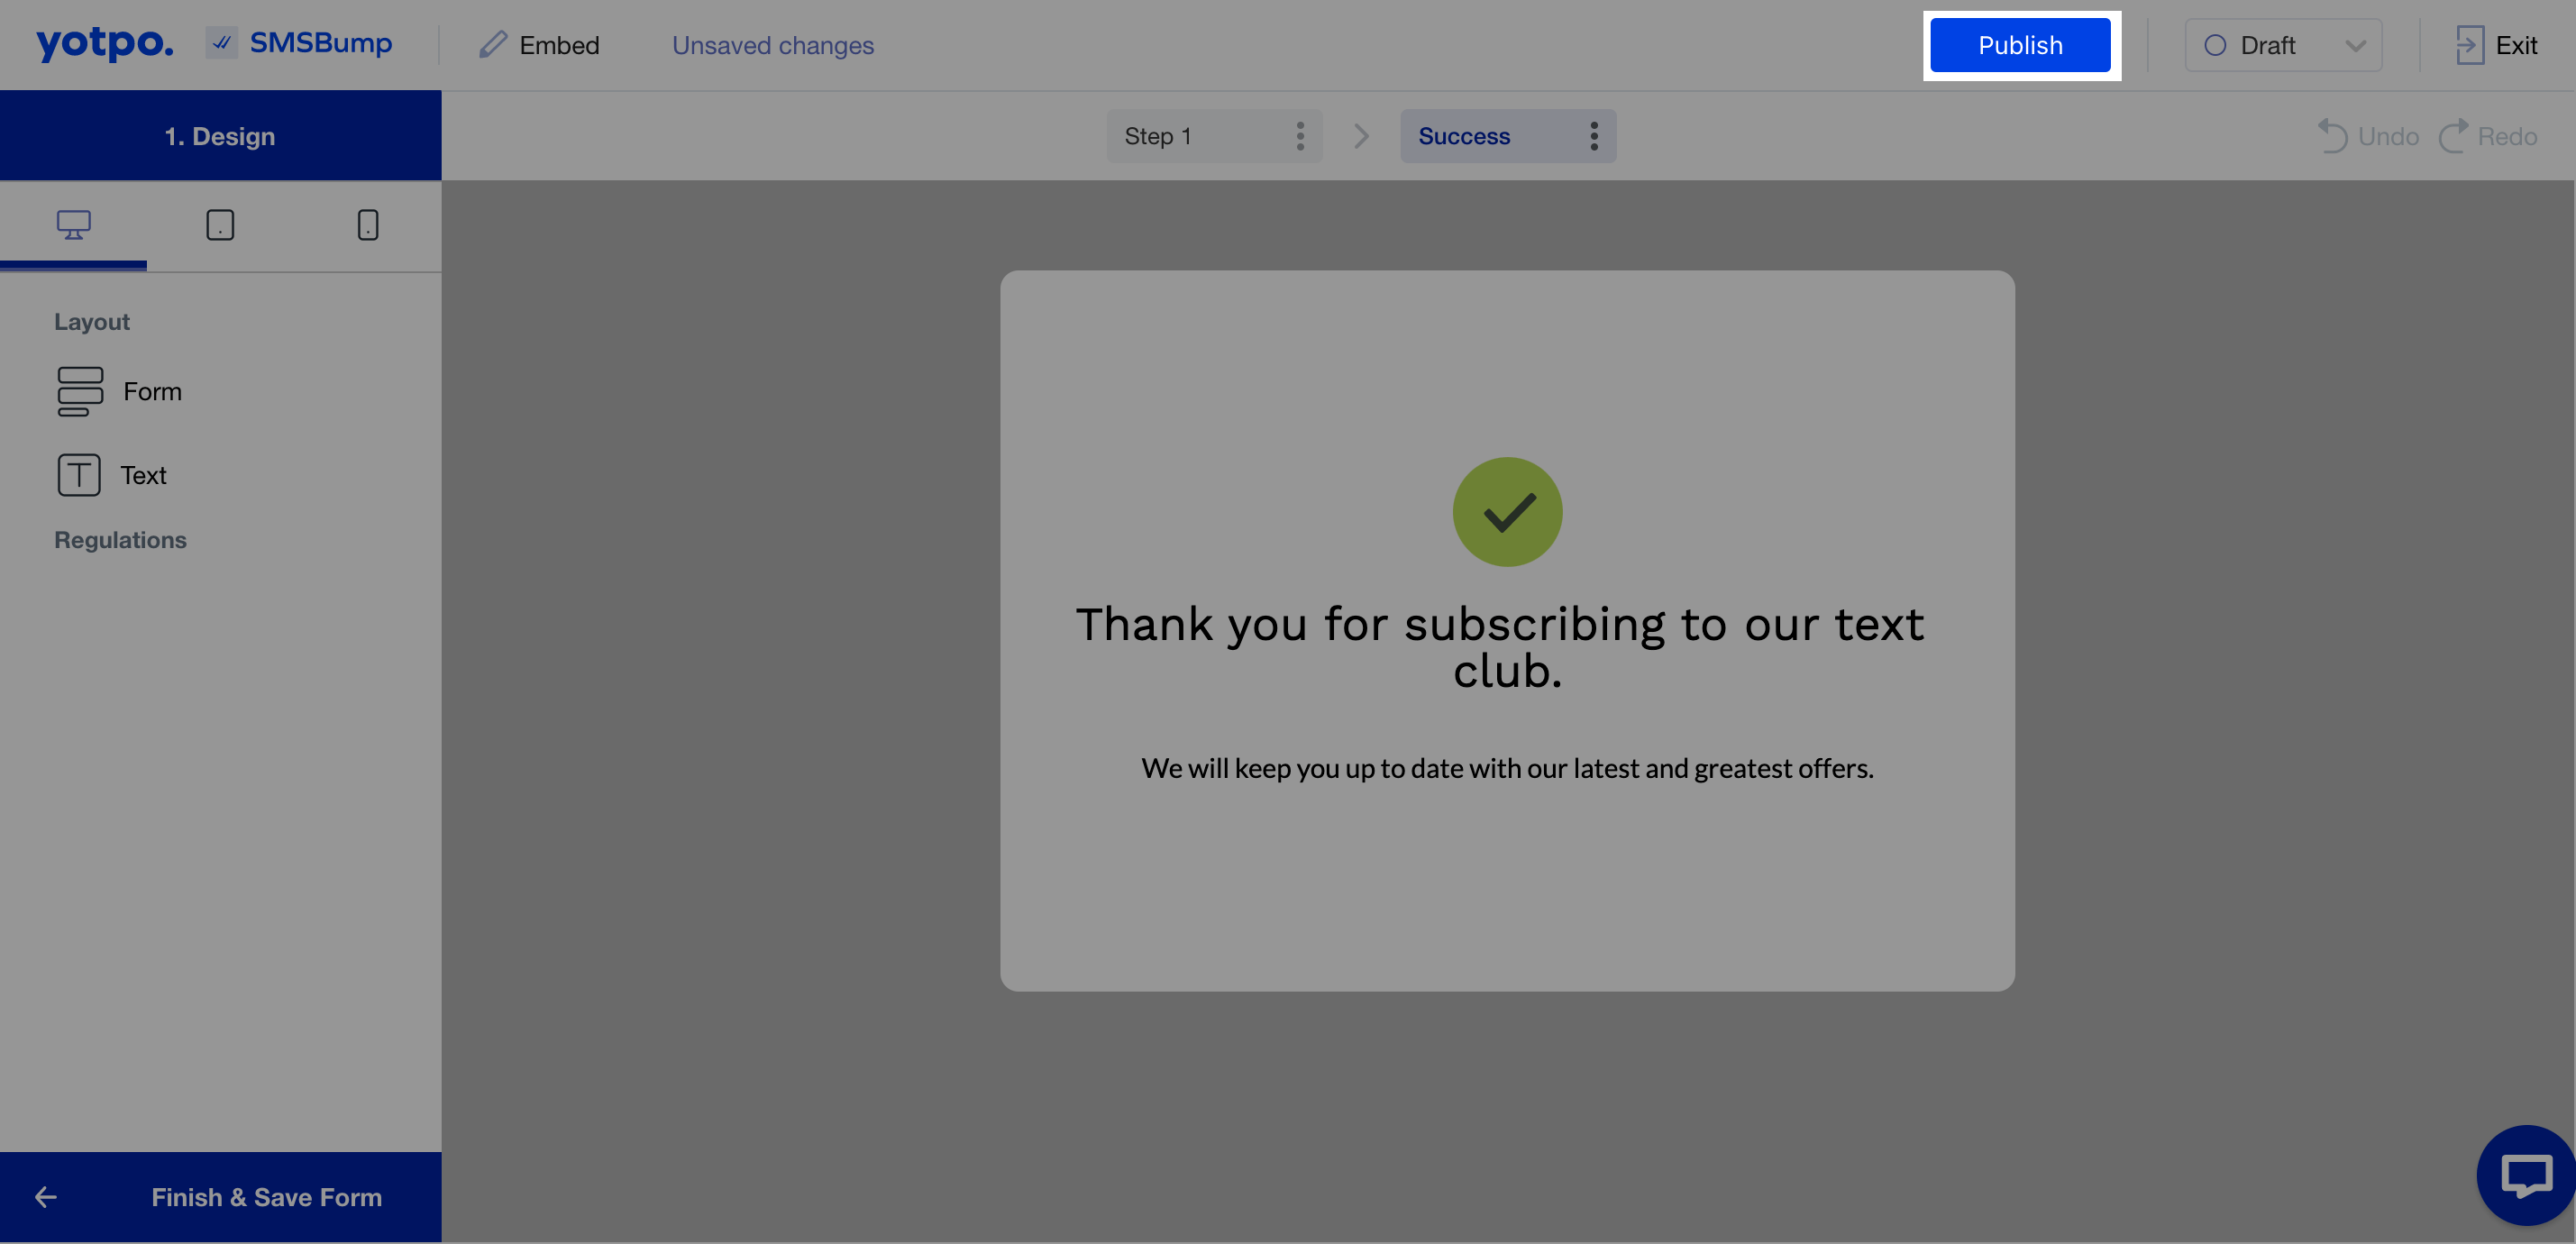Select the latest and greatest offers text

[x=1507, y=768]
